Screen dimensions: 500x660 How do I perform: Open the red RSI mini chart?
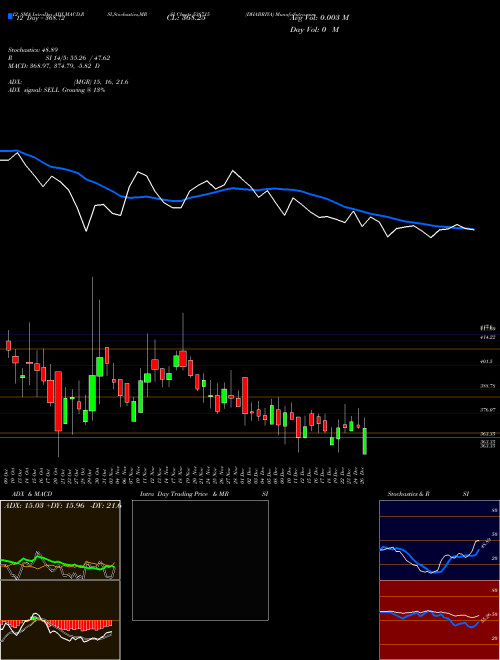(439, 620)
